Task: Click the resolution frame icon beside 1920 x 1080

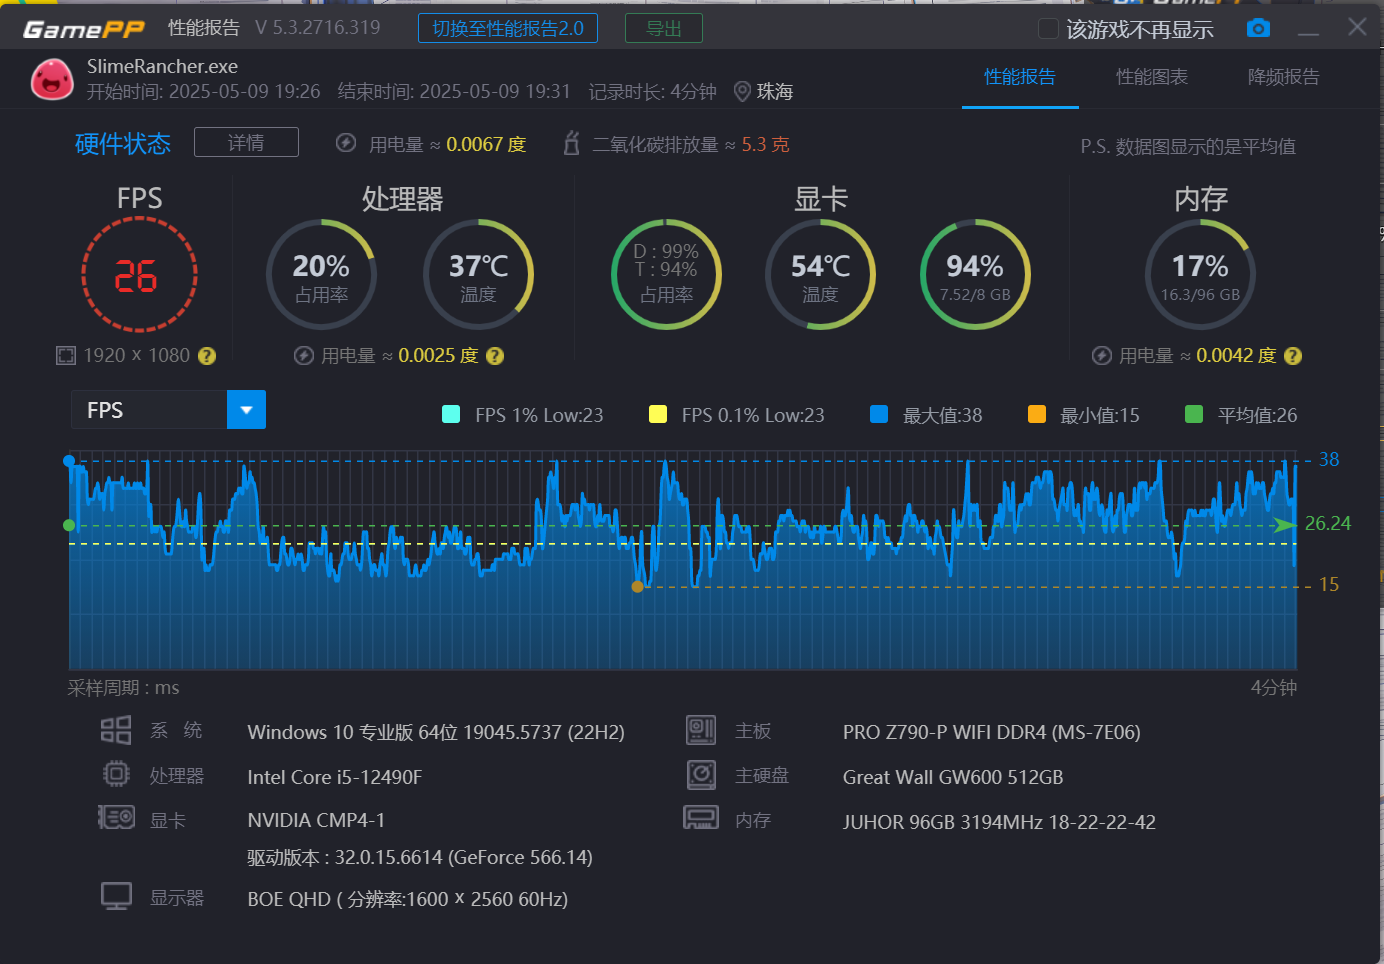Action: [x=66, y=356]
